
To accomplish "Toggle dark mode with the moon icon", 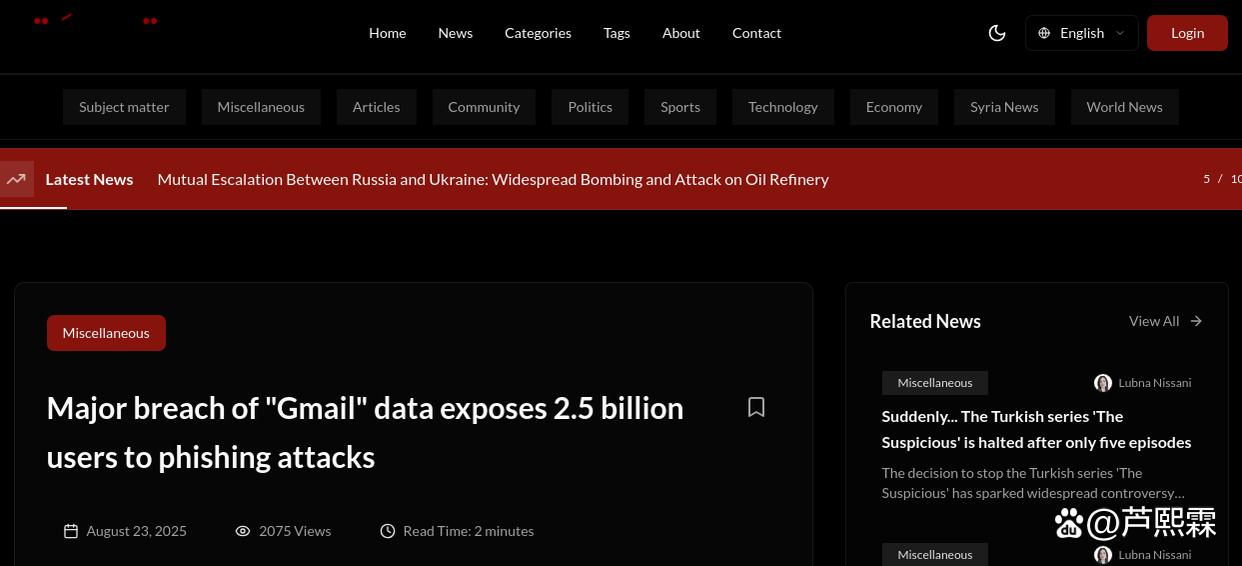I will (x=997, y=33).
